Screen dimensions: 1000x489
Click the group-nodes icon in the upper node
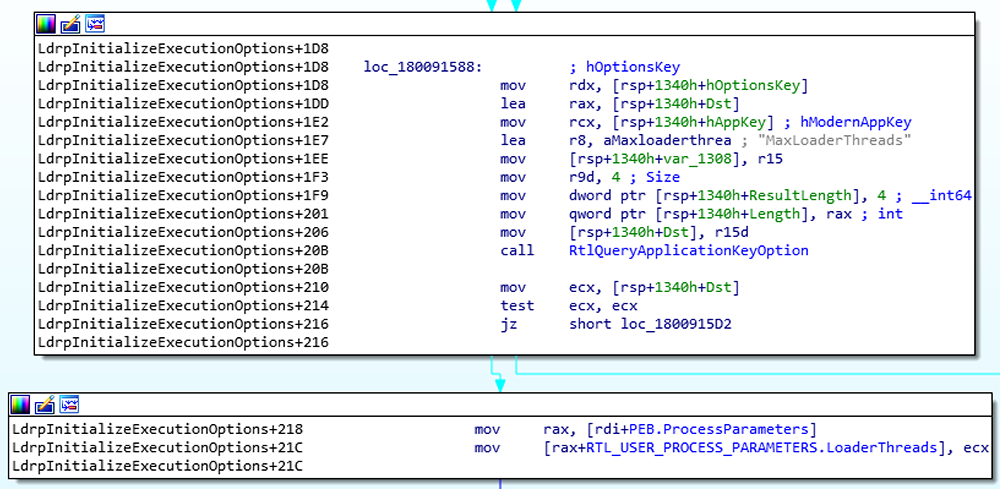94,24
